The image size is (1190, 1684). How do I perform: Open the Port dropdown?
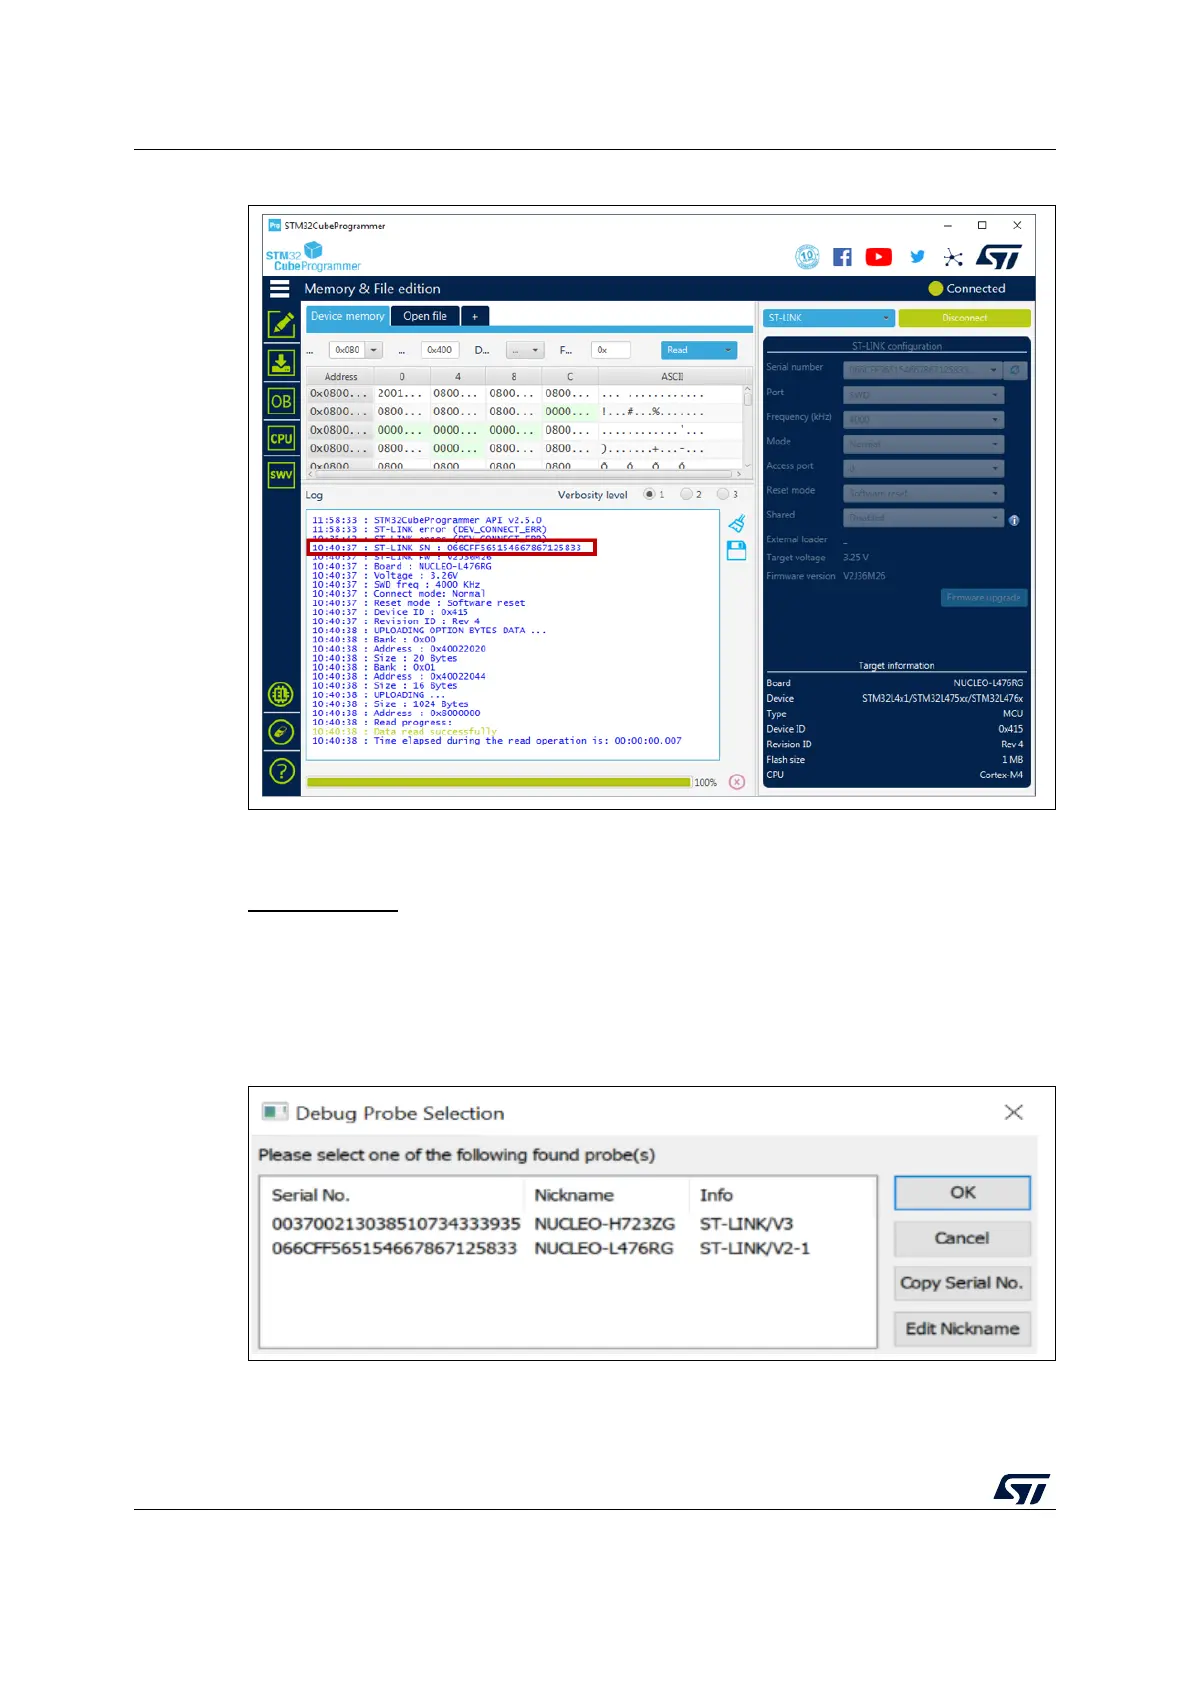pyautogui.click(x=923, y=395)
